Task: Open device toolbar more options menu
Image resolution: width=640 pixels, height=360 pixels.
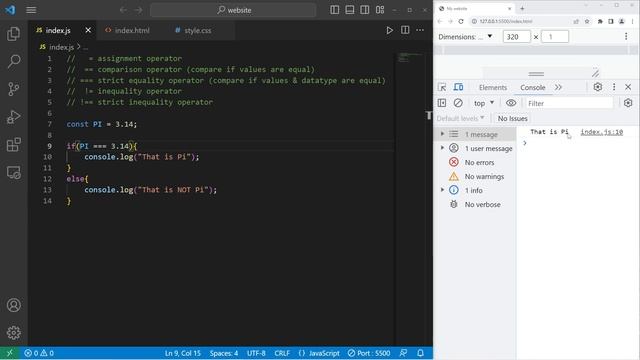Action: click(626, 37)
